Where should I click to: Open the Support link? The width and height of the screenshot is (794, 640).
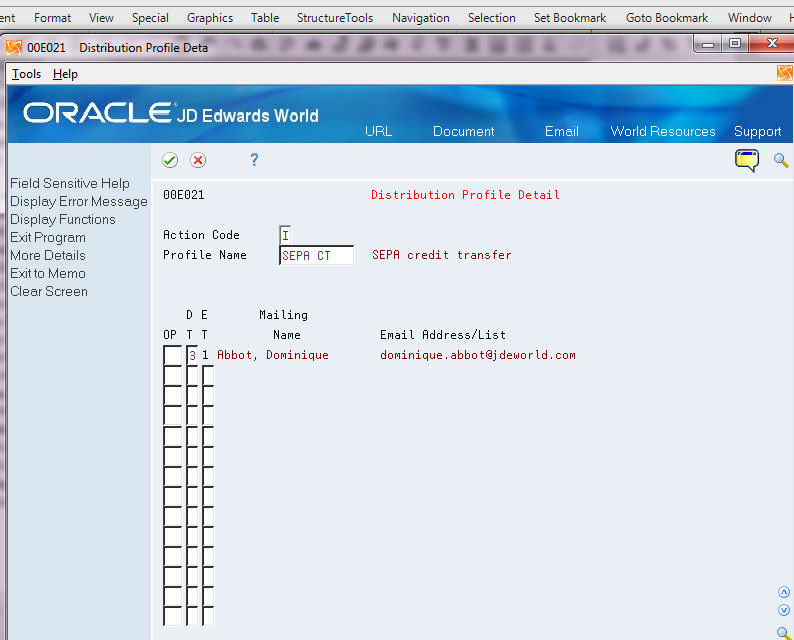click(x=758, y=132)
